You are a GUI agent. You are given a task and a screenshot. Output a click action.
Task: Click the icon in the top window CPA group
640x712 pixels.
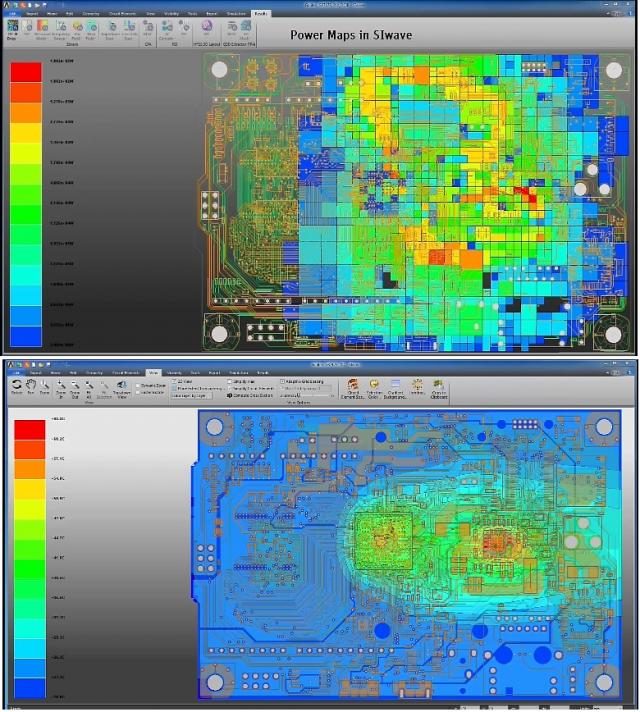[x=148, y=27]
